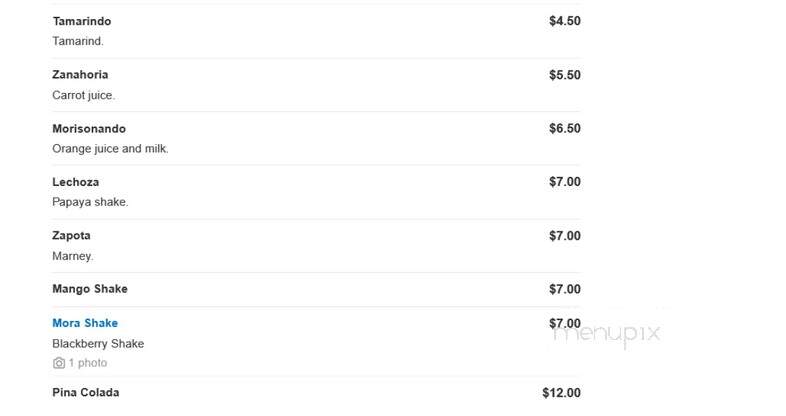This screenshot has height=416, width=786.
Task: View the 1 photo link
Action: 88,363
